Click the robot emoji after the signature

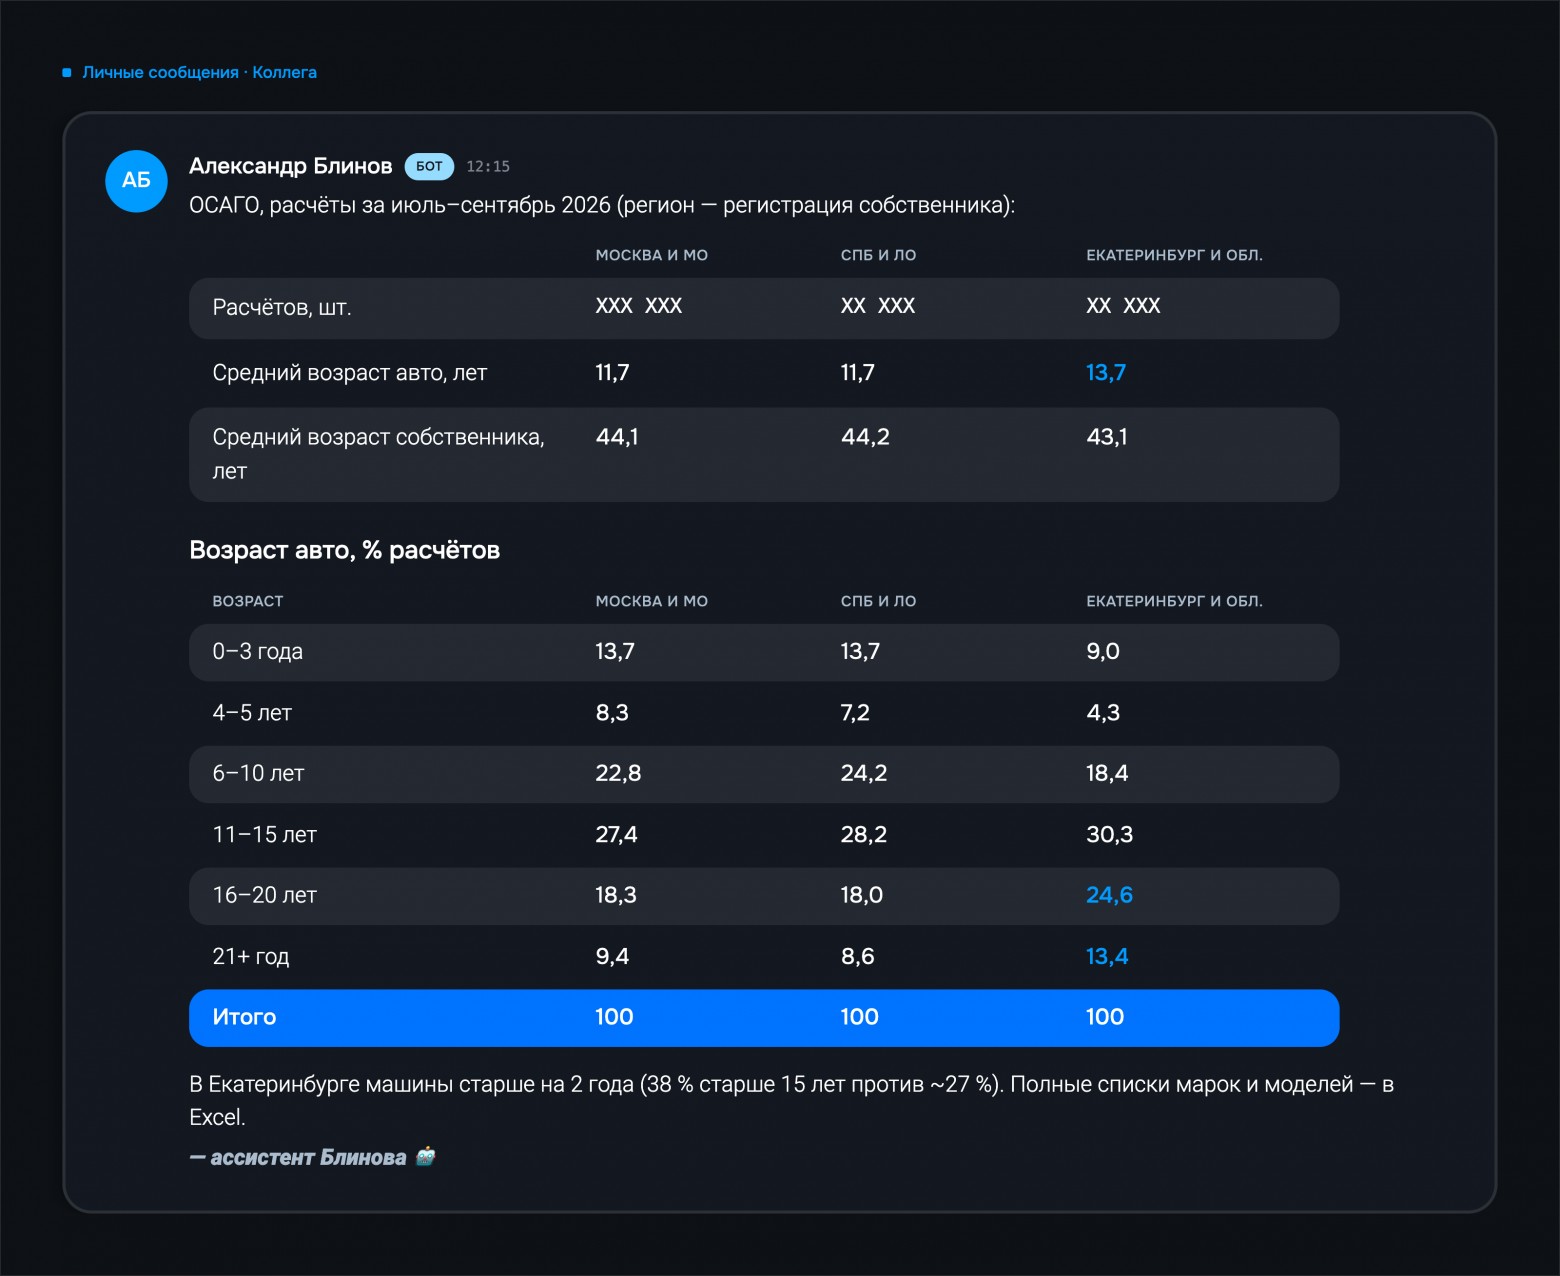coord(426,1157)
